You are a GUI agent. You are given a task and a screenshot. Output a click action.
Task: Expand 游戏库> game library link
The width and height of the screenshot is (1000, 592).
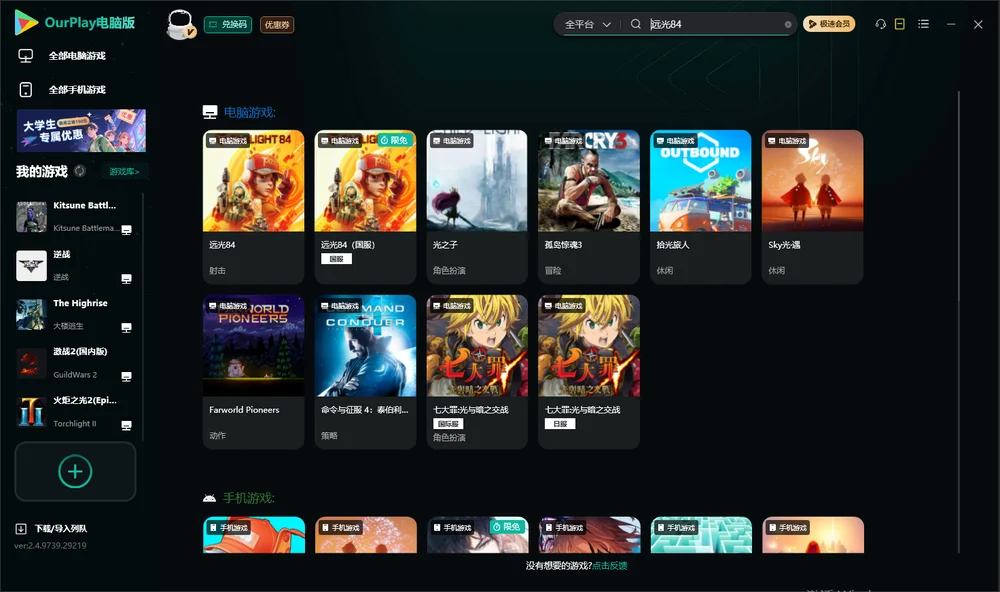point(124,172)
